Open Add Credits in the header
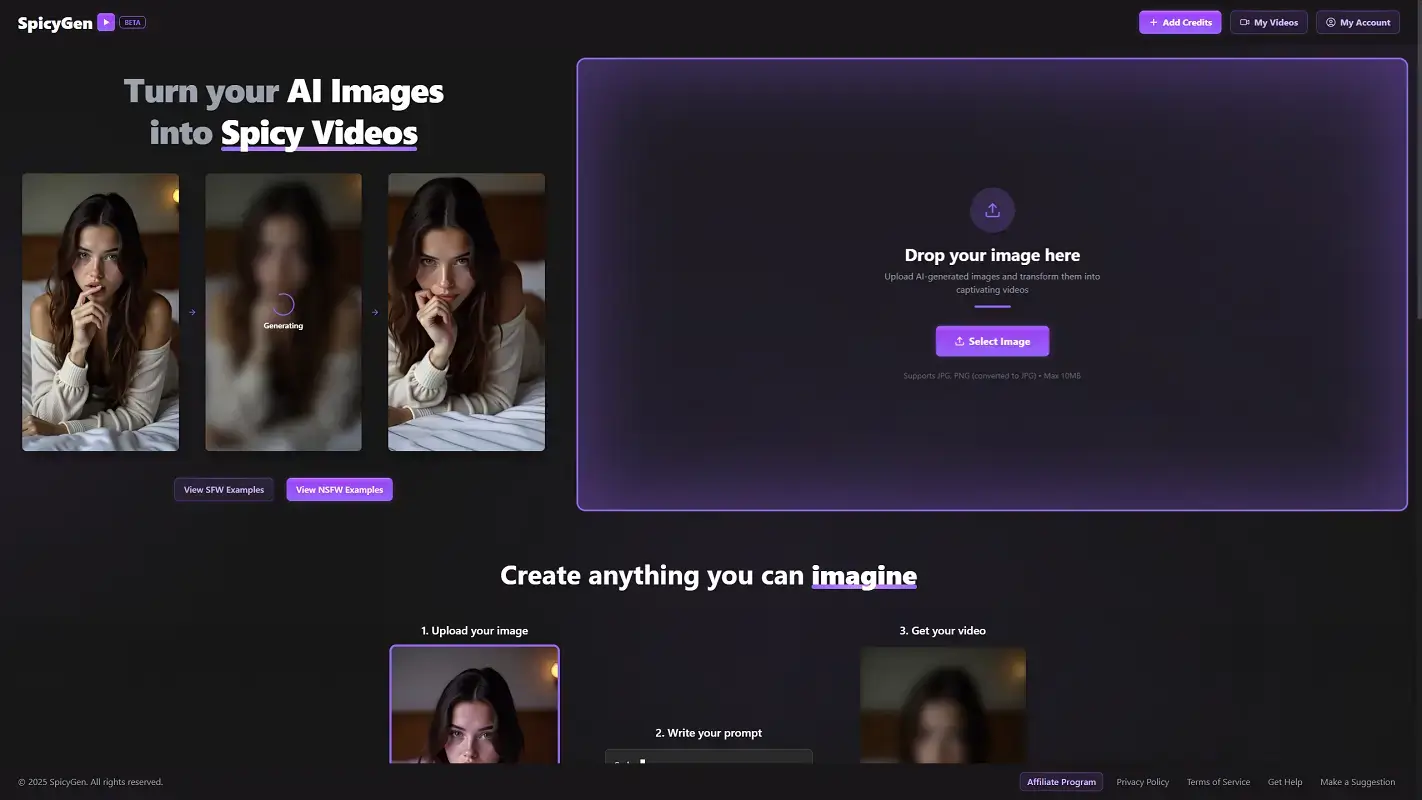Viewport: 1422px width, 800px height. 1180,22
